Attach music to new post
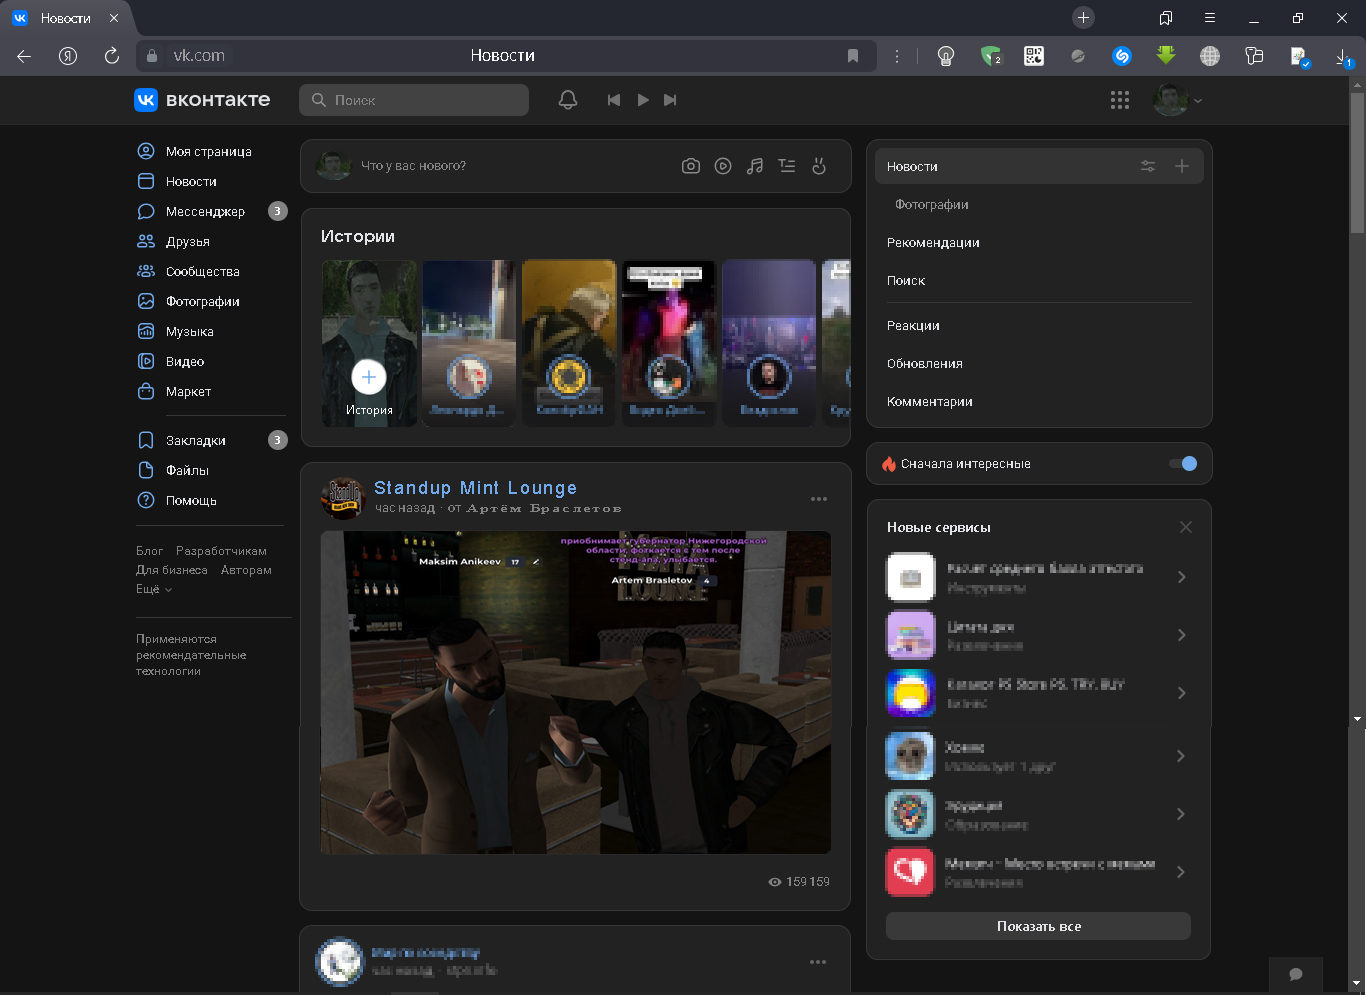 755,166
